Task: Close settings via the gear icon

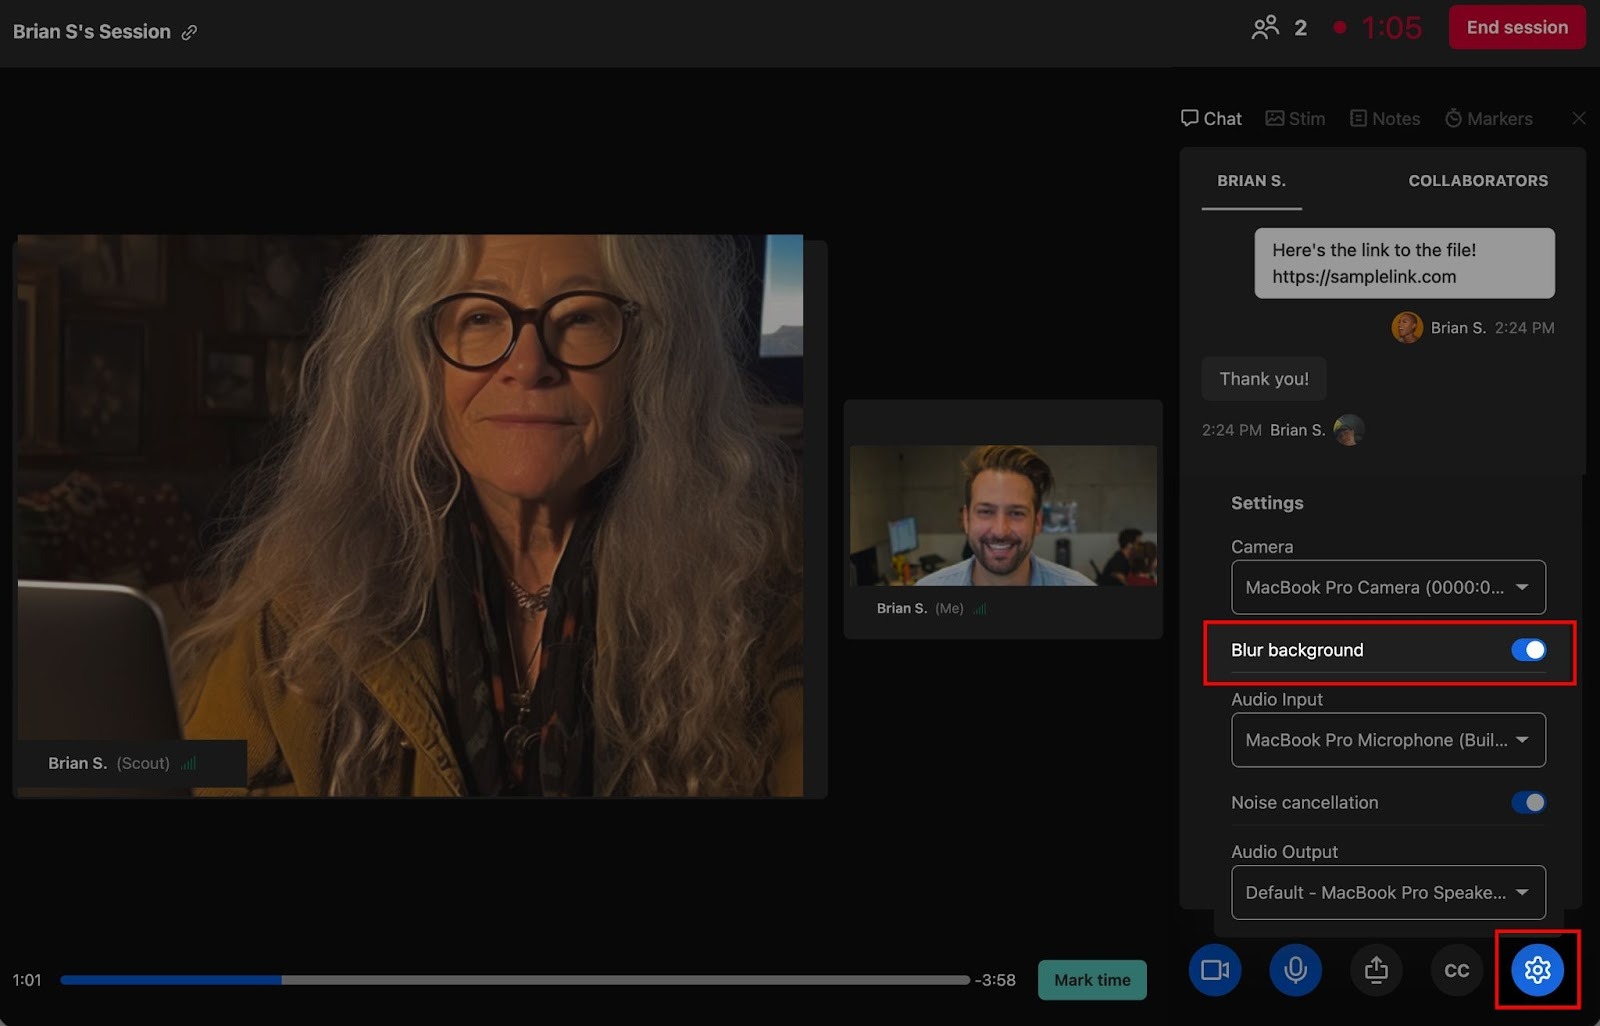Action: coord(1537,970)
